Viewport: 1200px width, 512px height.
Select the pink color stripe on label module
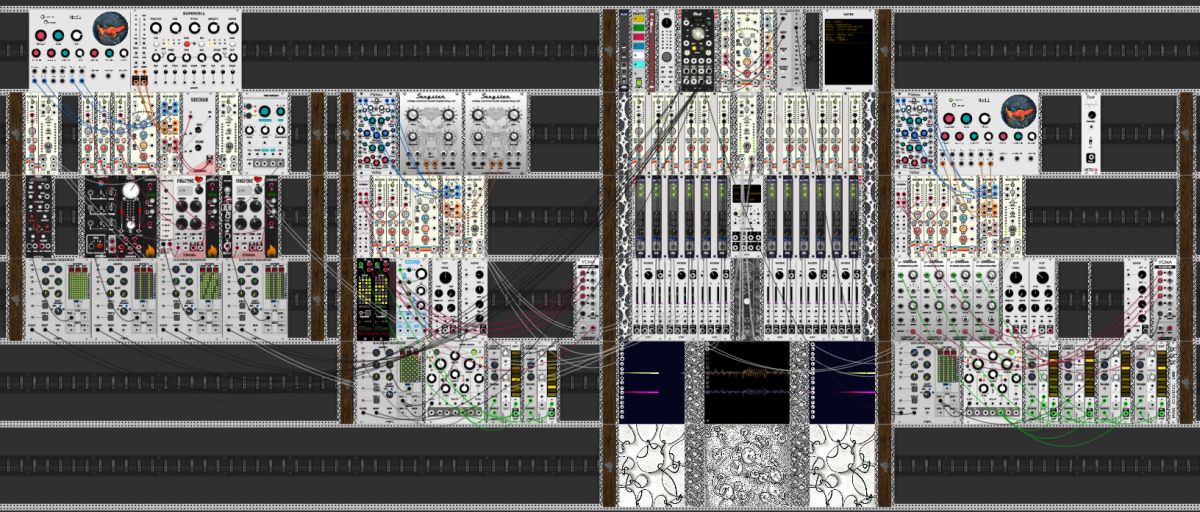pos(639,36)
